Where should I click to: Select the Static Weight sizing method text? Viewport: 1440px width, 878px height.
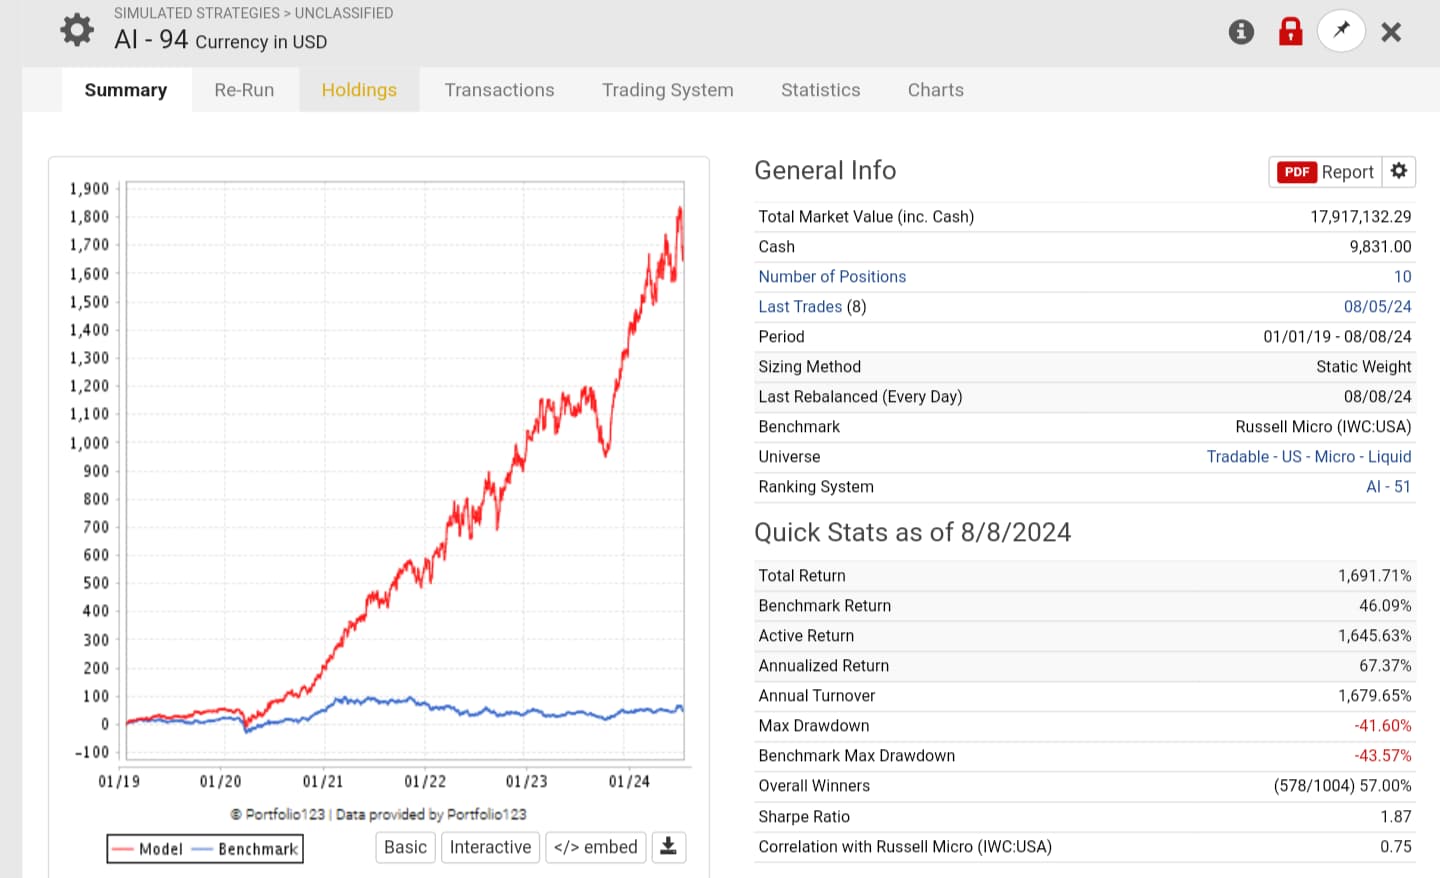click(1364, 367)
